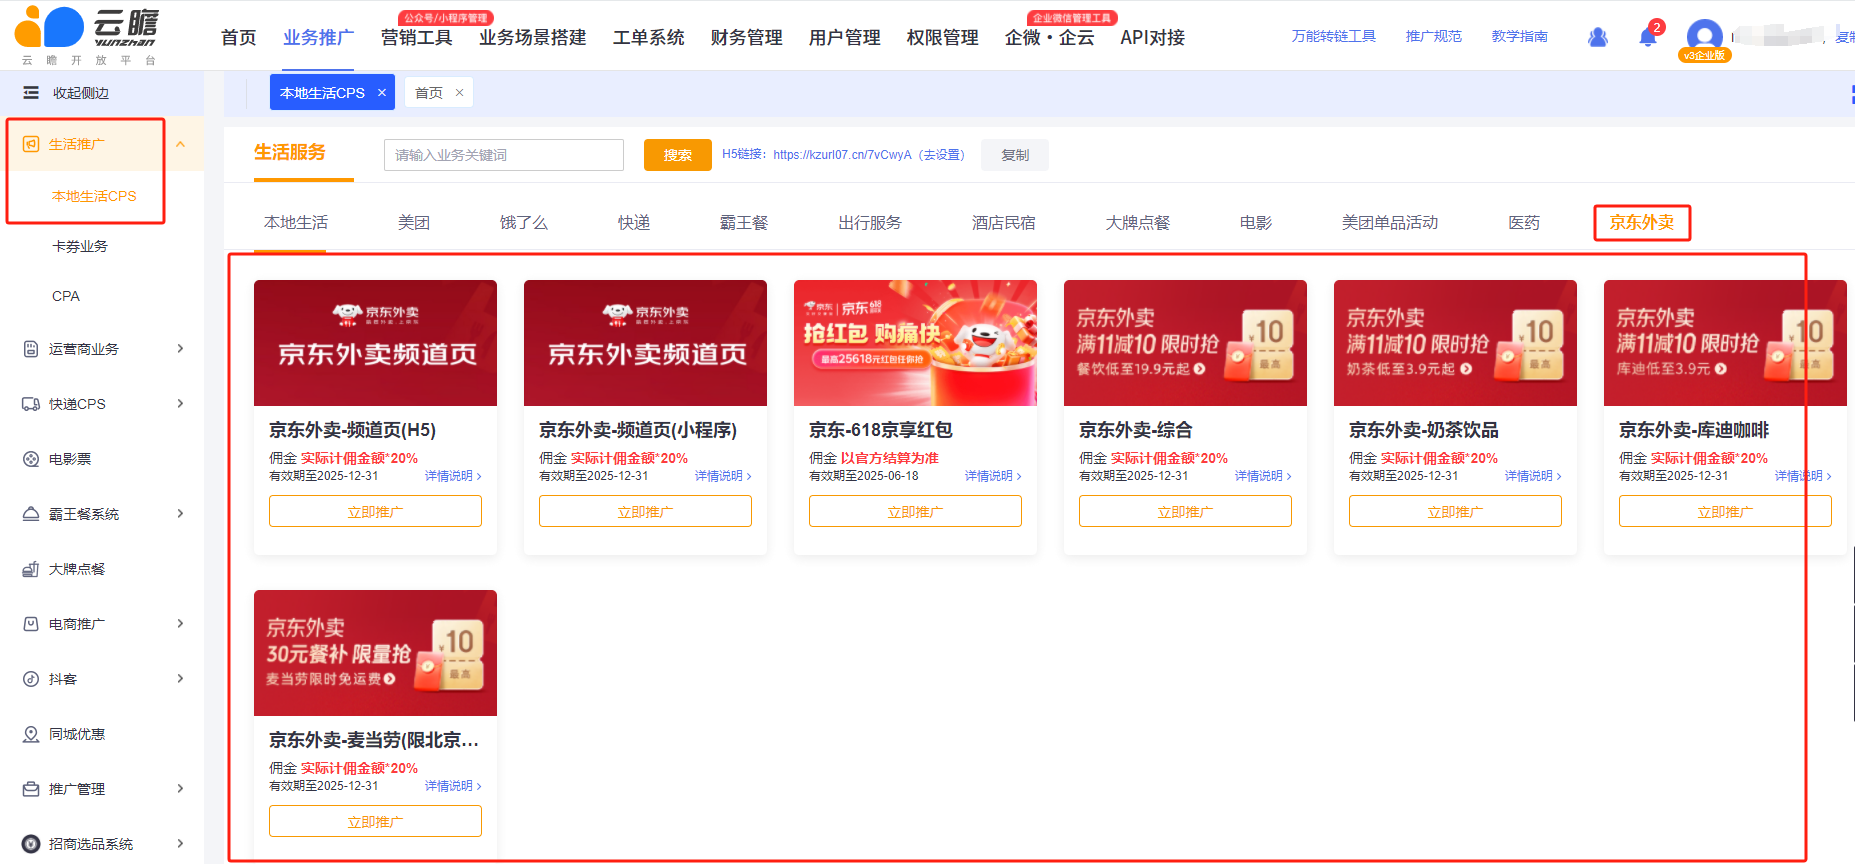Screen dimensions: 1855x864
Task: Open the 首页 top navigation item
Action: 239,38
